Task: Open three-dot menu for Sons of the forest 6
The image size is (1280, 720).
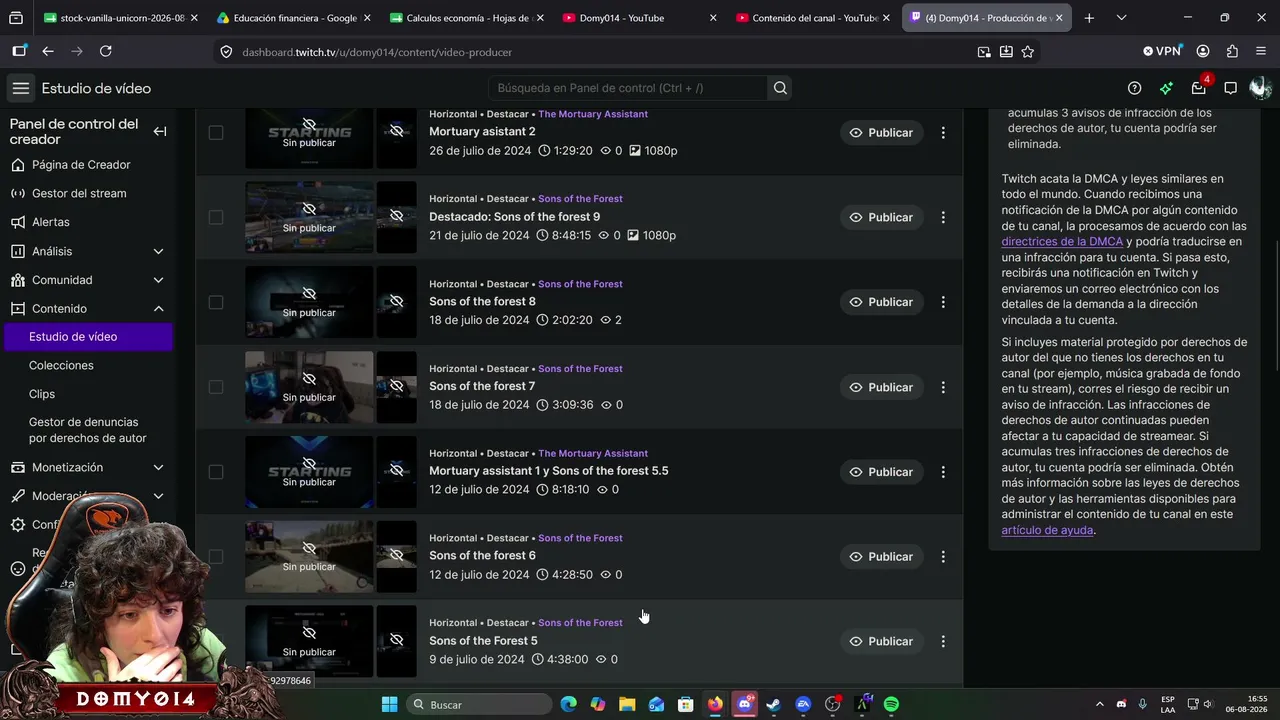Action: click(x=943, y=556)
